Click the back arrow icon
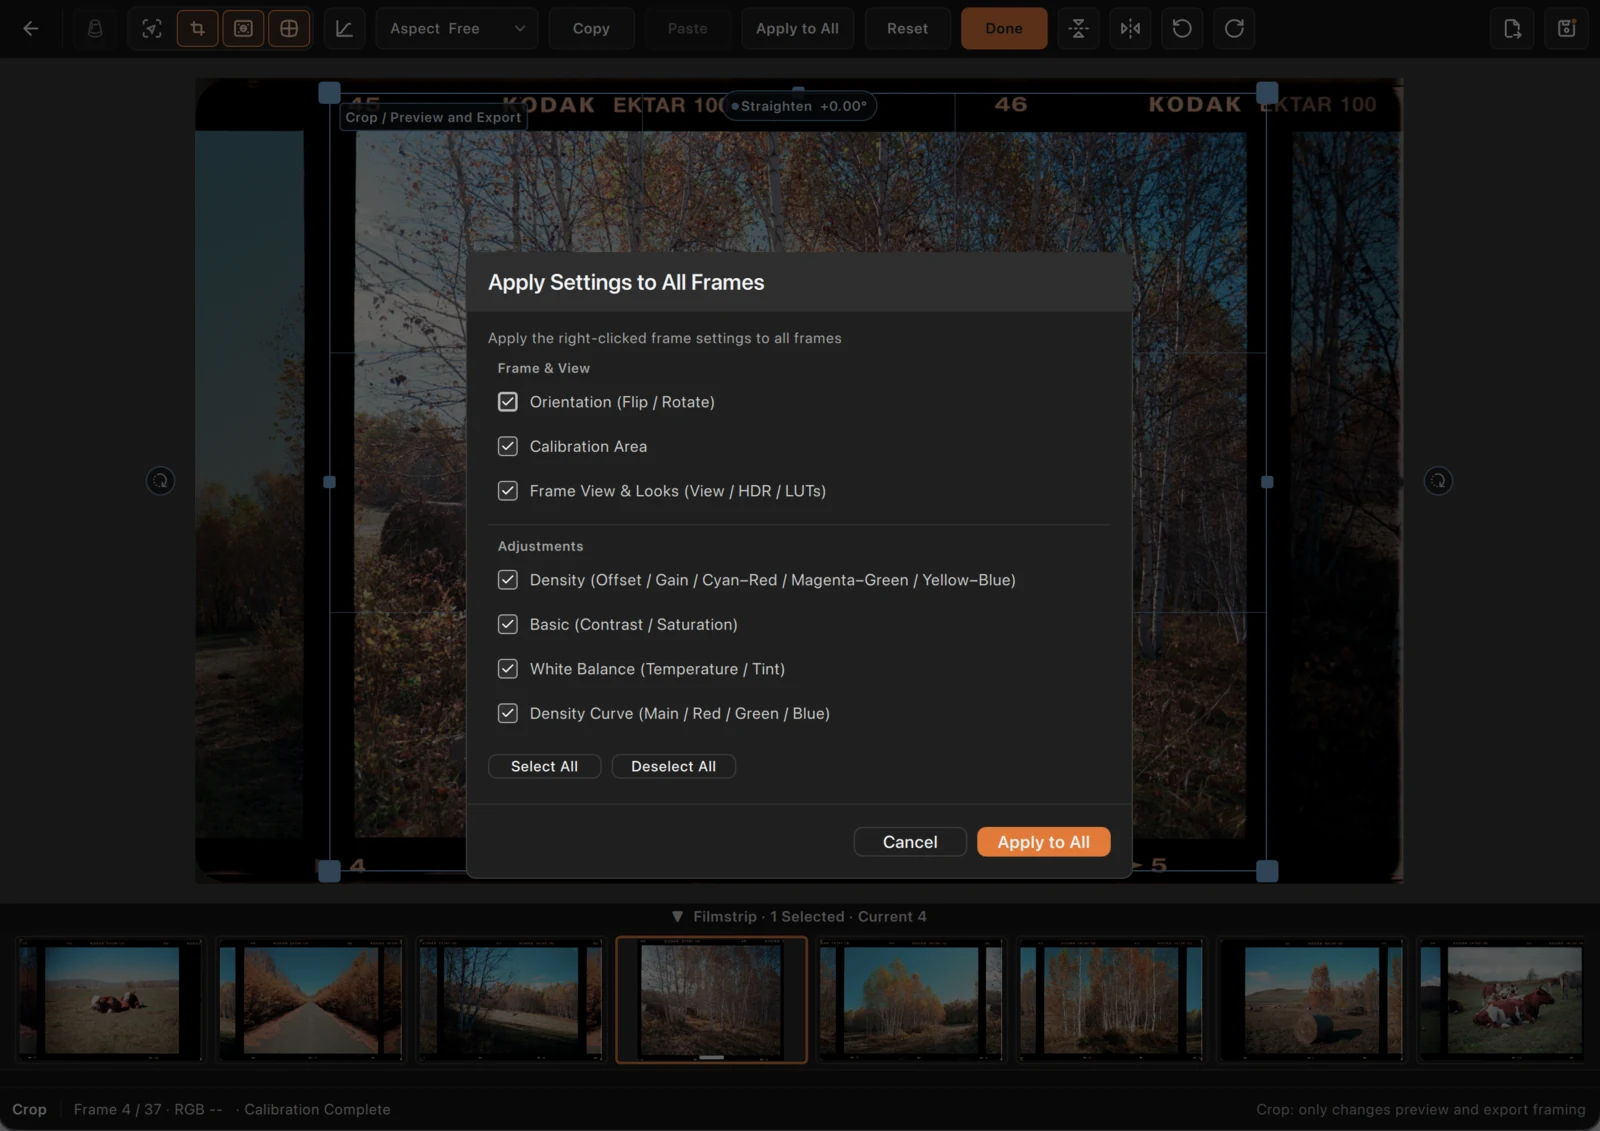Image resolution: width=1600 pixels, height=1131 pixels. pyautogui.click(x=31, y=29)
